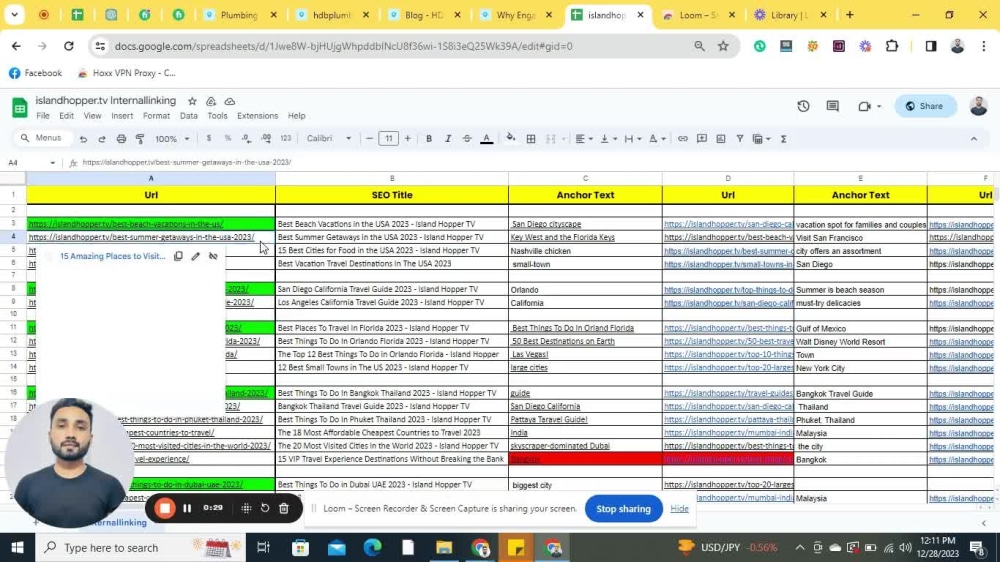Pause the Loom recording
1000x562 pixels.
click(x=187, y=508)
